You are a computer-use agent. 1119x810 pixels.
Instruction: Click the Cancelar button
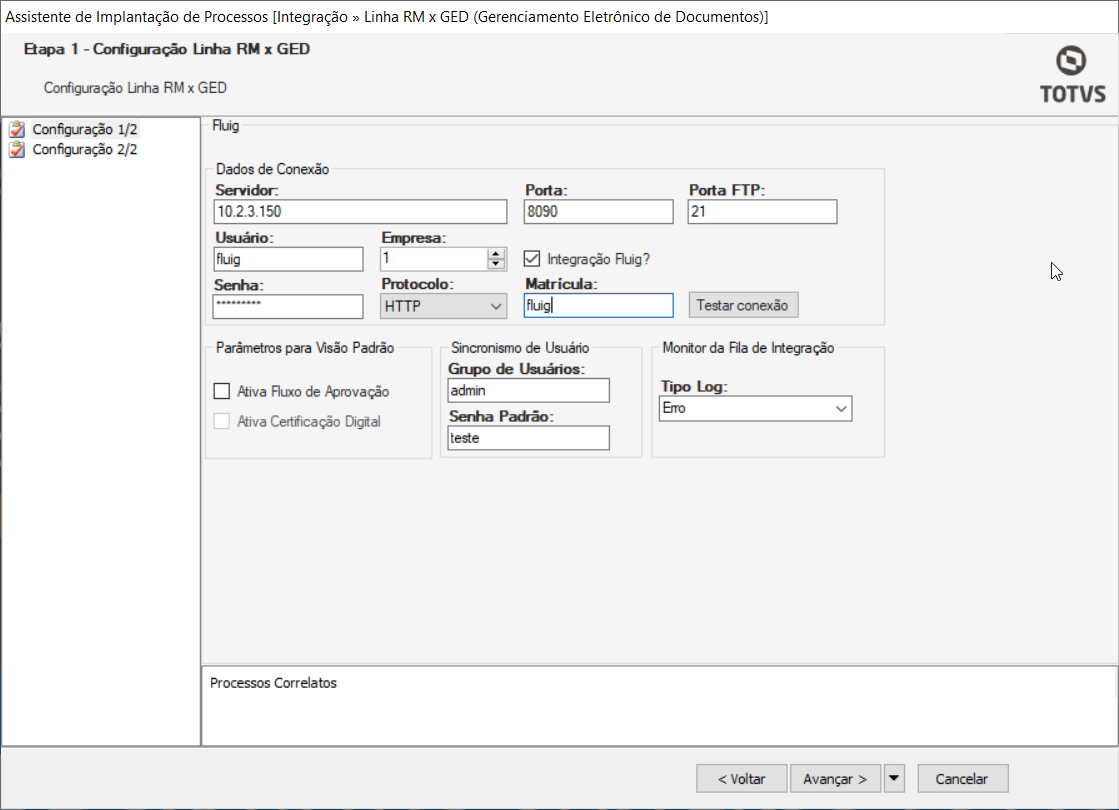(x=962, y=779)
